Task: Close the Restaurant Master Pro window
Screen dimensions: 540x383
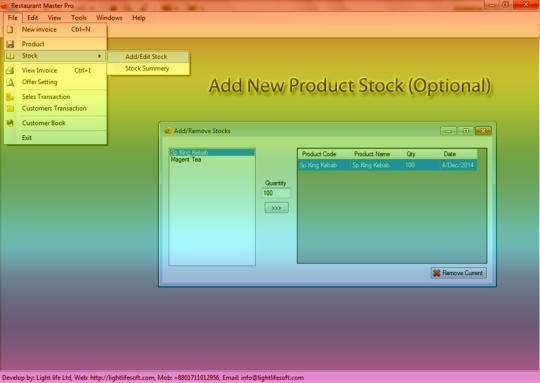Action: 526,4
